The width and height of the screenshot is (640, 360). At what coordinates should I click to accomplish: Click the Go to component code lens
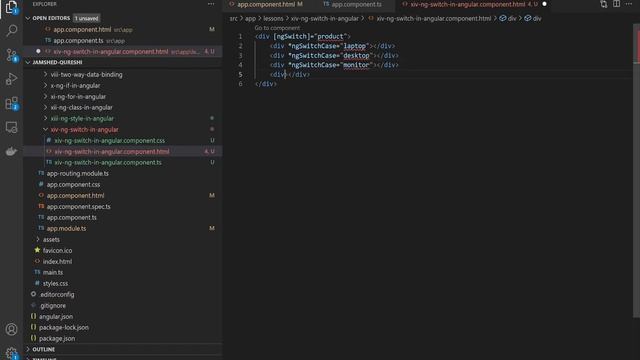pyautogui.click(x=277, y=28)
